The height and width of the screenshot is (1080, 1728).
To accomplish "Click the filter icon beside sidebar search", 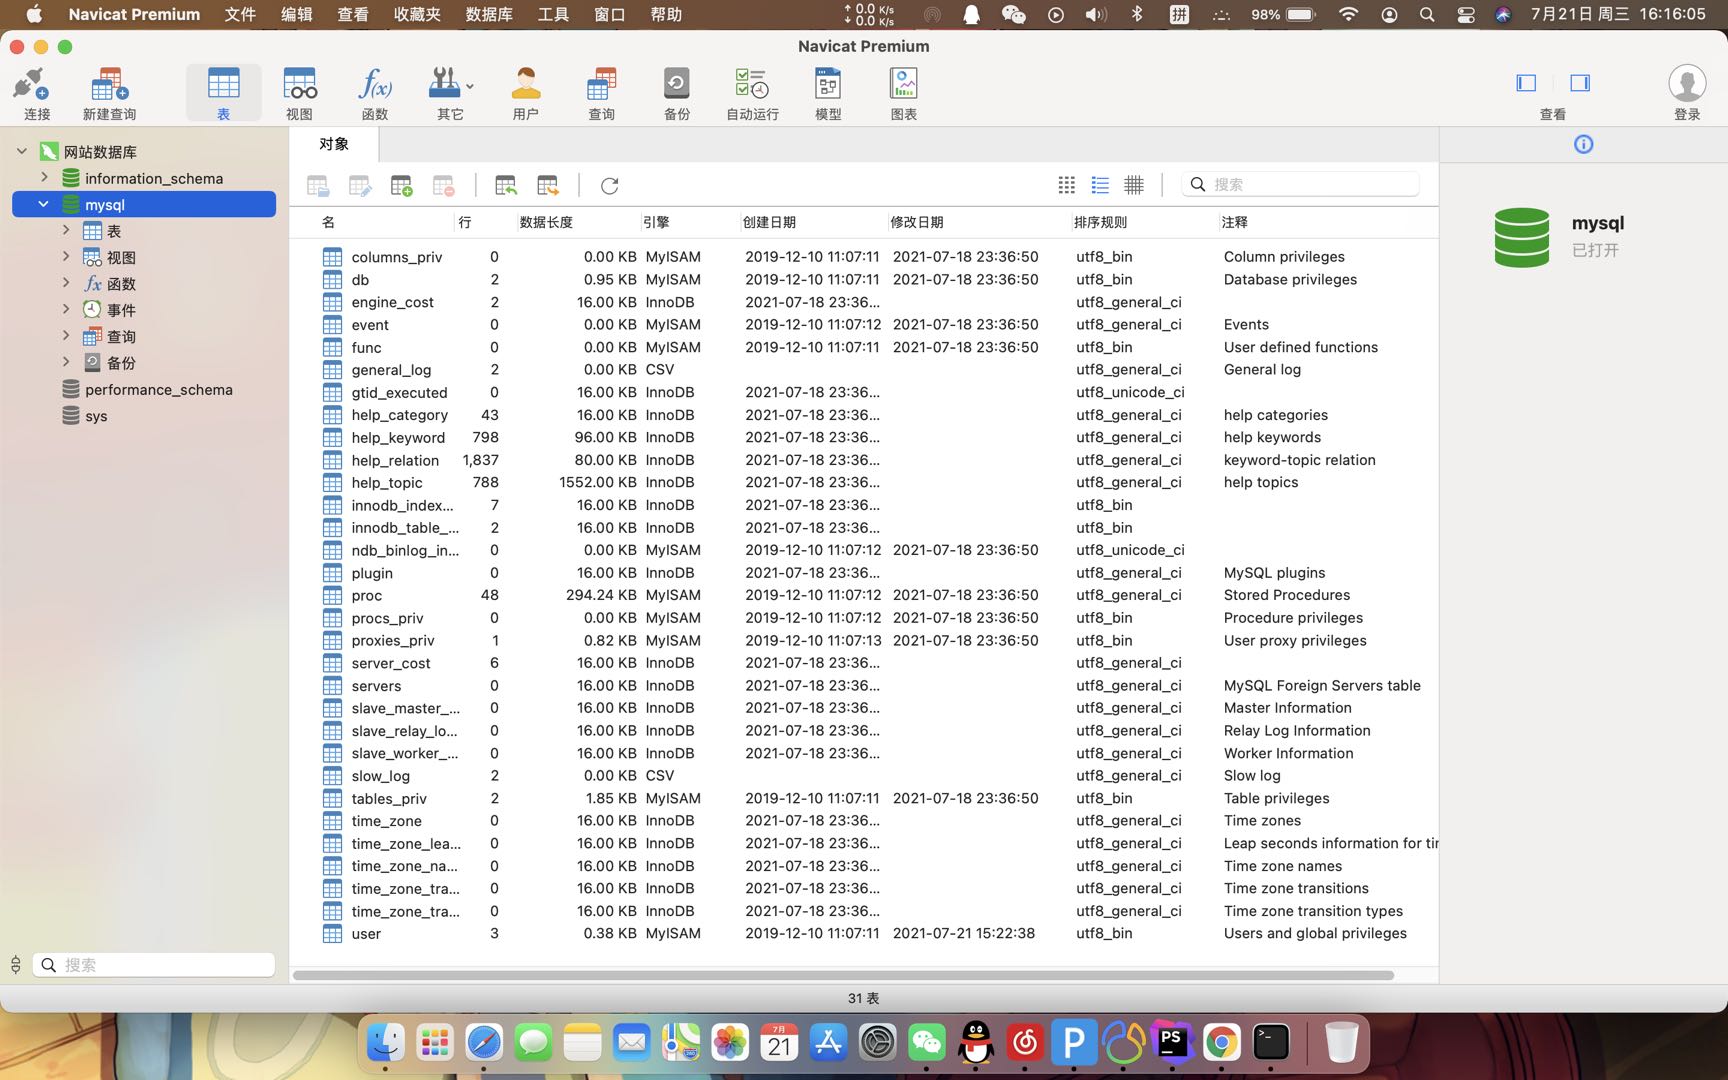I will [x=15, y=964].
